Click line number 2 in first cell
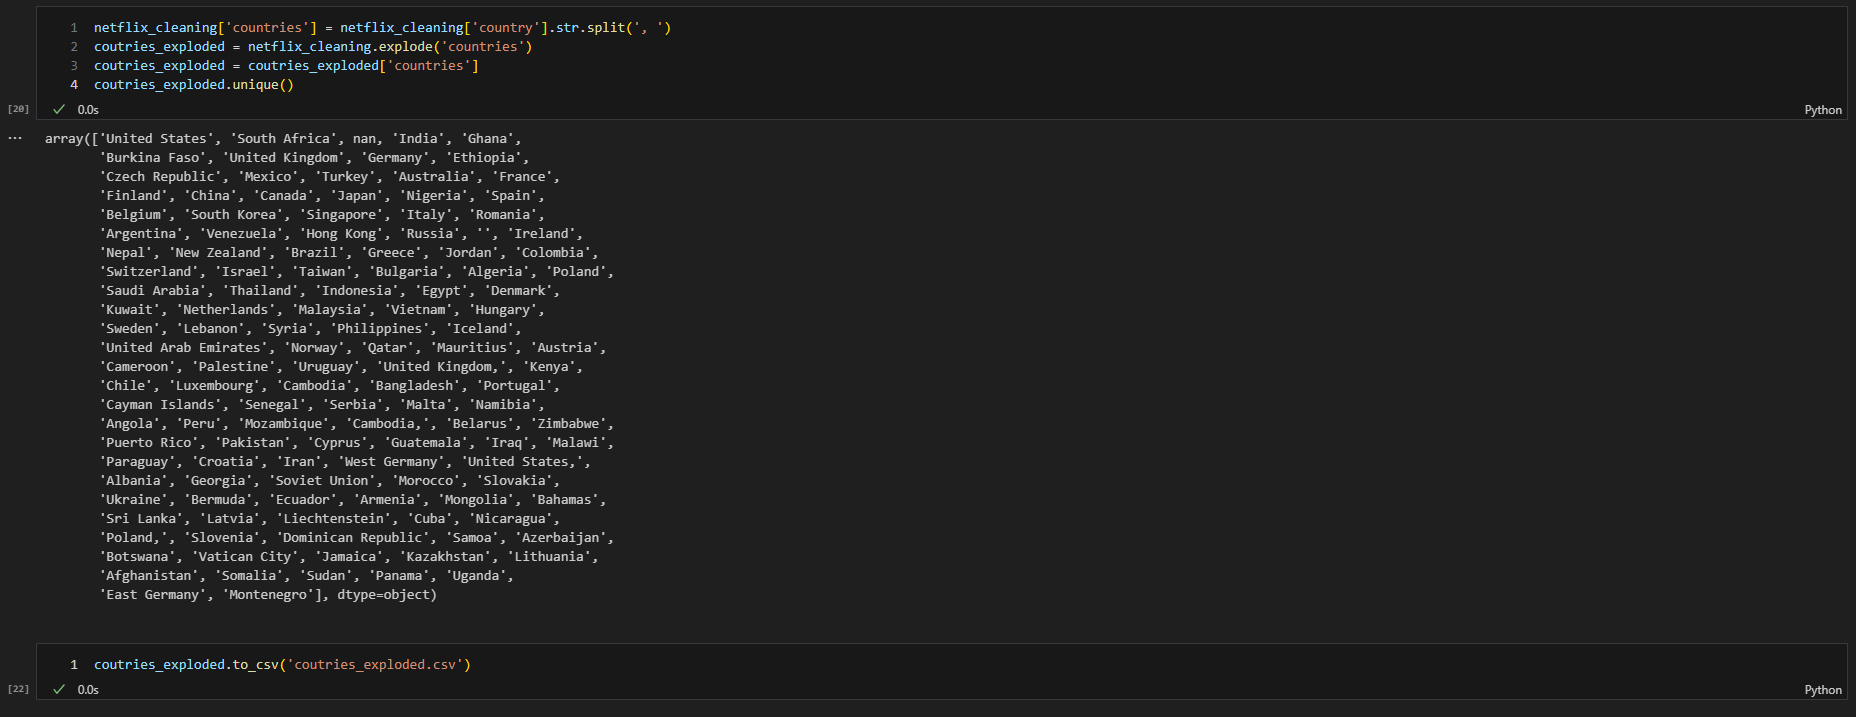The width and height of the screenshot is (1856, 717). point(74,47)
